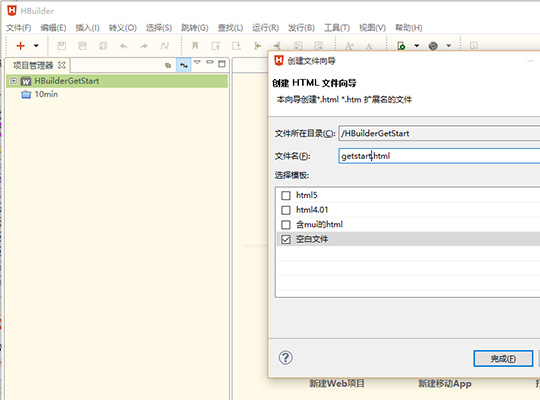
Task: Expand the HBuilderGetStart project node
Action: pyautogui.click(x=13, y=81)
